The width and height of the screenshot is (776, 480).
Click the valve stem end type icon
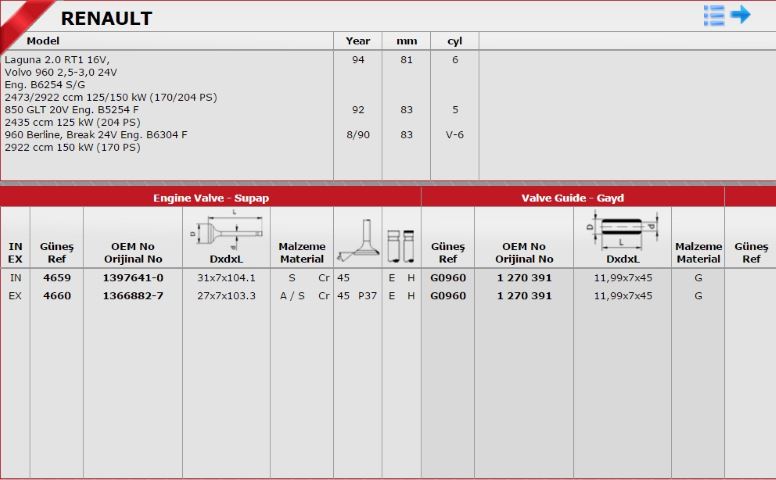pyautogui.click(x=401, y=245)
